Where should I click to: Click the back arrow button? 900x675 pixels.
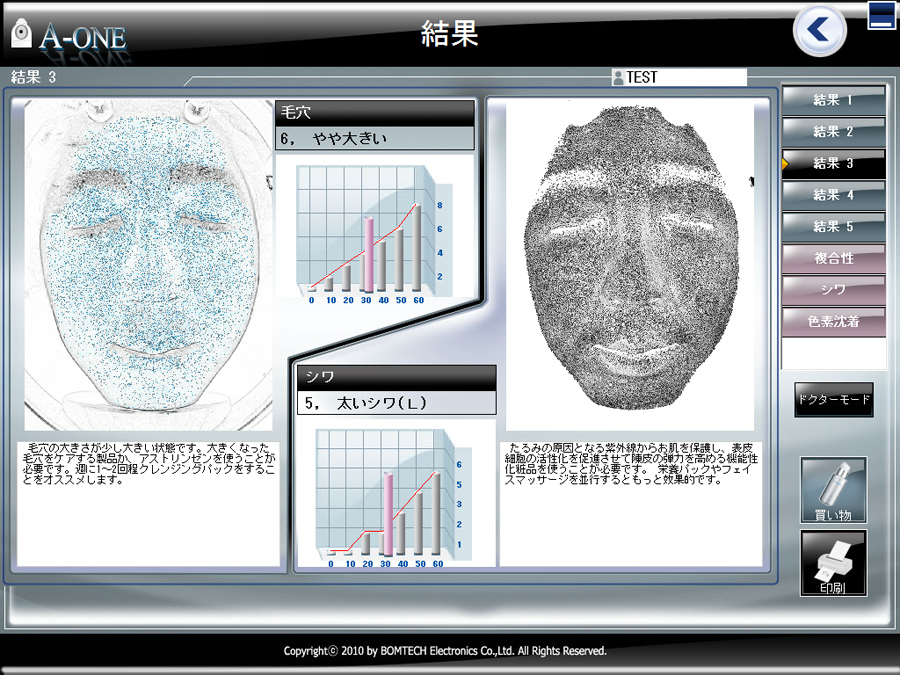coord(820,31)
